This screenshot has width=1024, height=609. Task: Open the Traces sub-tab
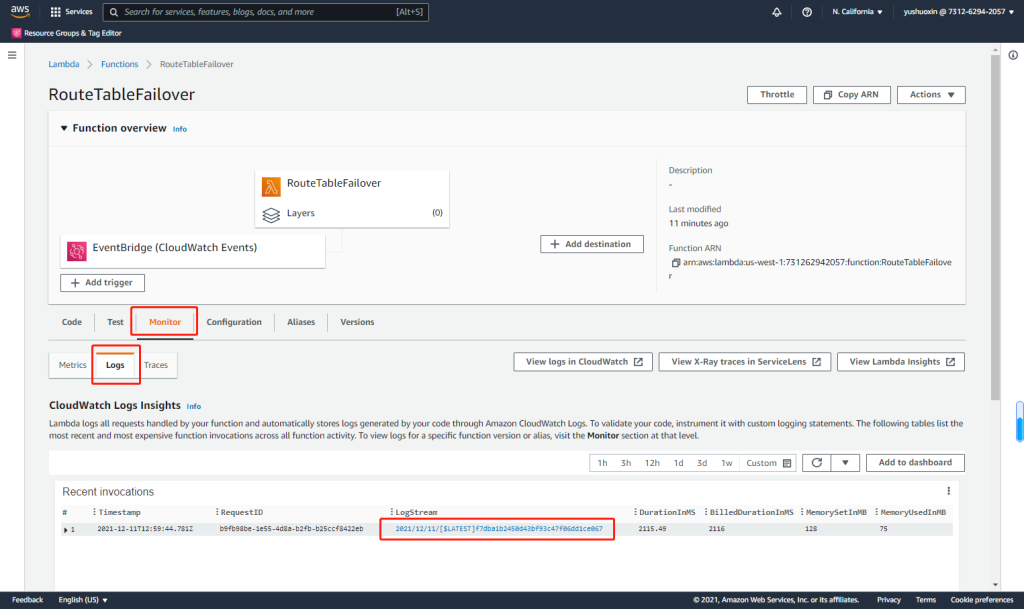pyautogui.click(x=156, y=365)
